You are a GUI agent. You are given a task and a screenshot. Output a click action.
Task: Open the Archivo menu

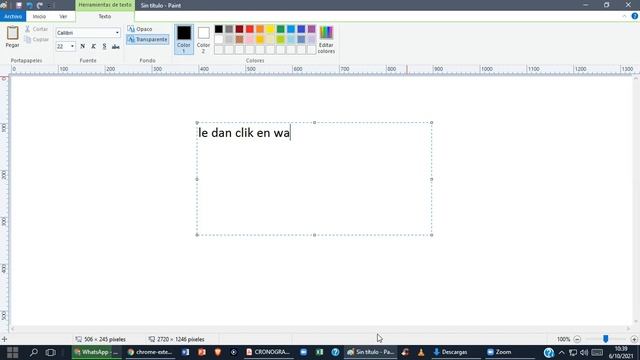click(13, 16)
